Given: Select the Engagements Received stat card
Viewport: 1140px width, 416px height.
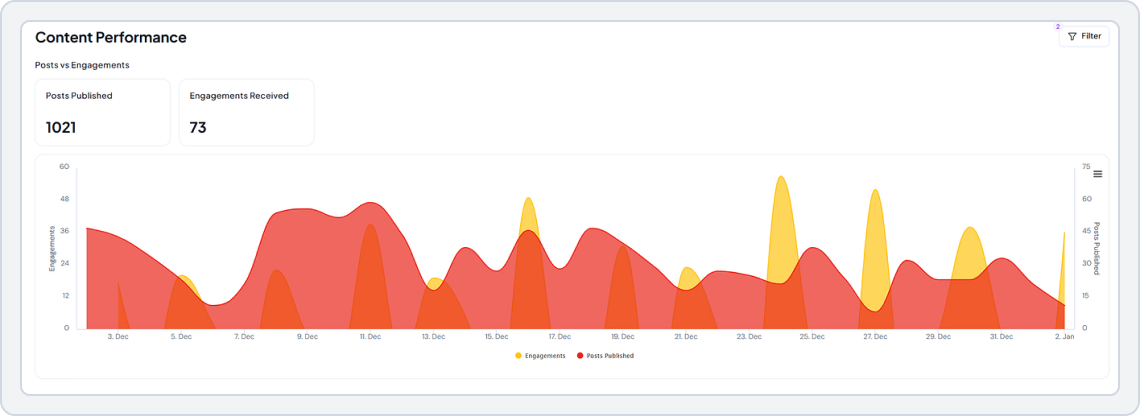Looking at the screenshot, I should click(x=246, y=112).
